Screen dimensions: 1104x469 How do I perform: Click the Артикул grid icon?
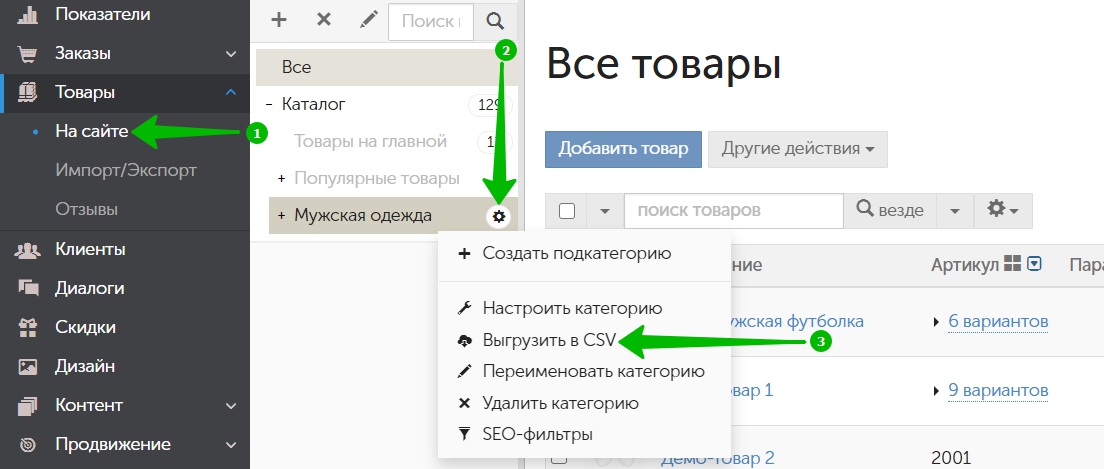click(1012, 263)
